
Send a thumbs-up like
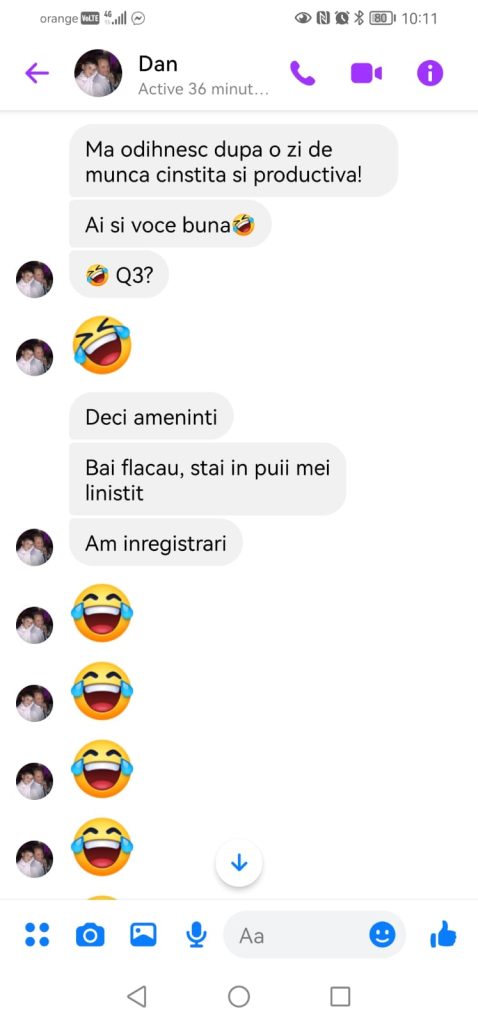[x=443, y=935]
